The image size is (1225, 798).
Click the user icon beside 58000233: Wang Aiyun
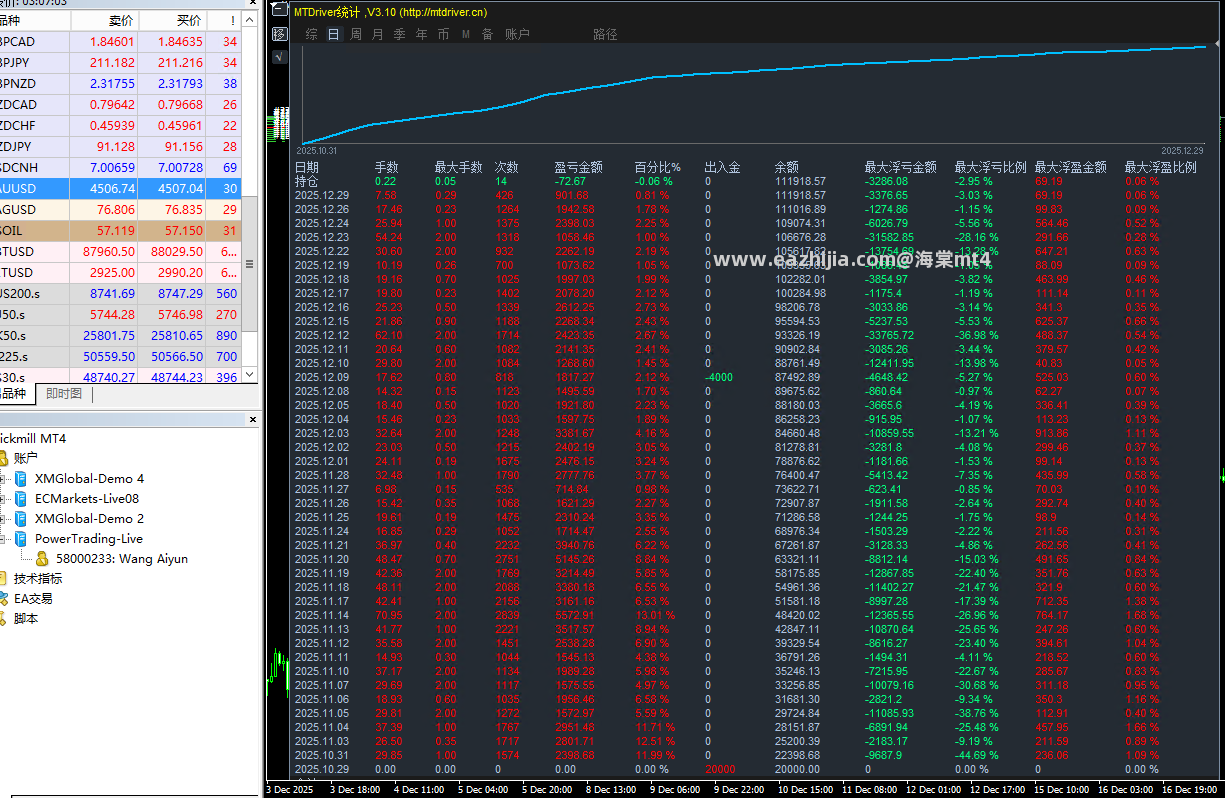coord(43,558)
